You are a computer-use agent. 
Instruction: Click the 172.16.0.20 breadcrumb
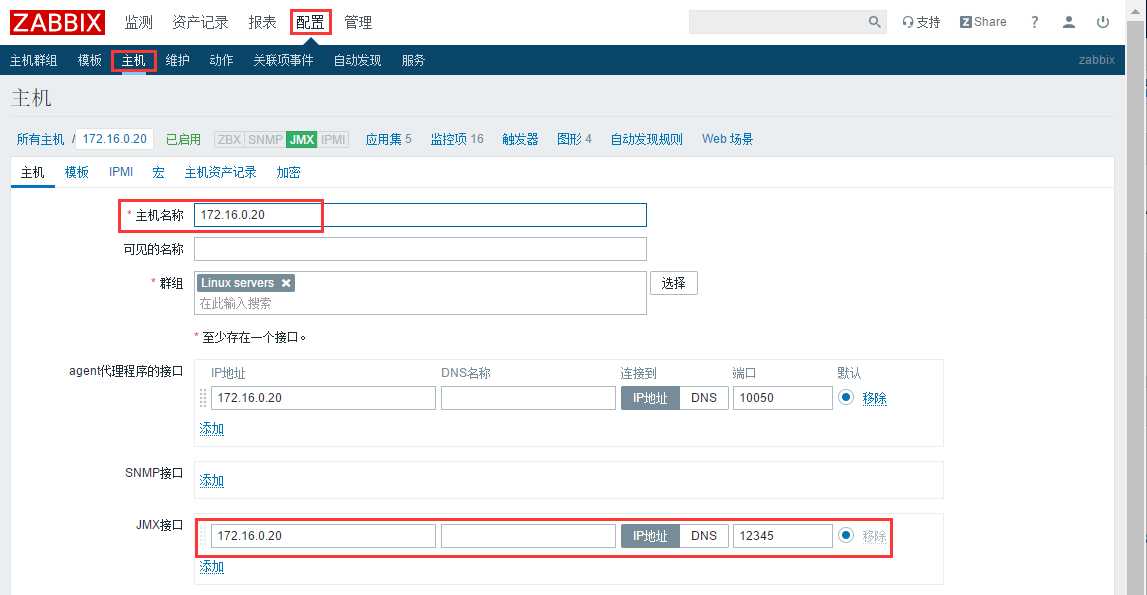(x=115, y=139)
